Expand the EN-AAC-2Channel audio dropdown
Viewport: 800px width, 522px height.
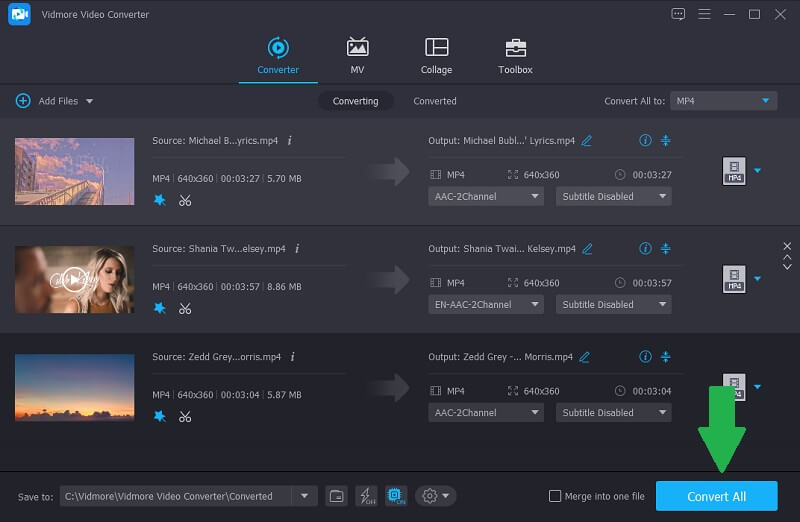[x=486, y=304]
